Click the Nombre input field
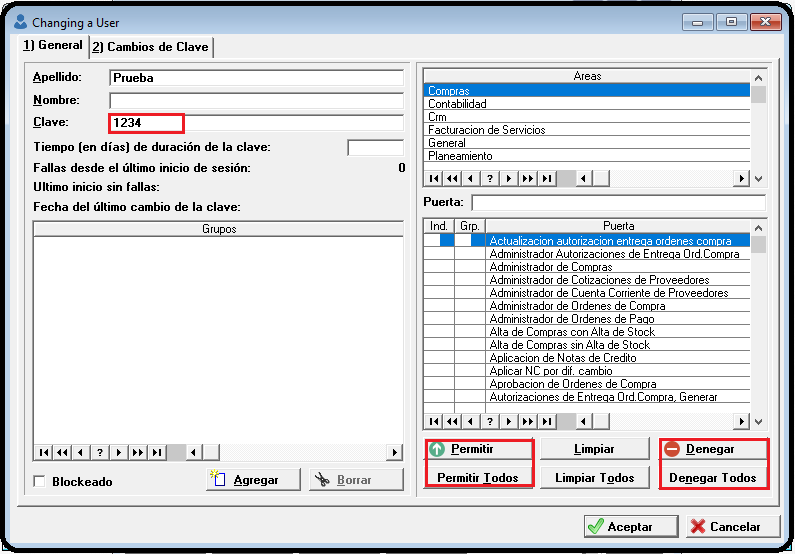The height and width of the screenshot is (554, 795). coord(256,100)
